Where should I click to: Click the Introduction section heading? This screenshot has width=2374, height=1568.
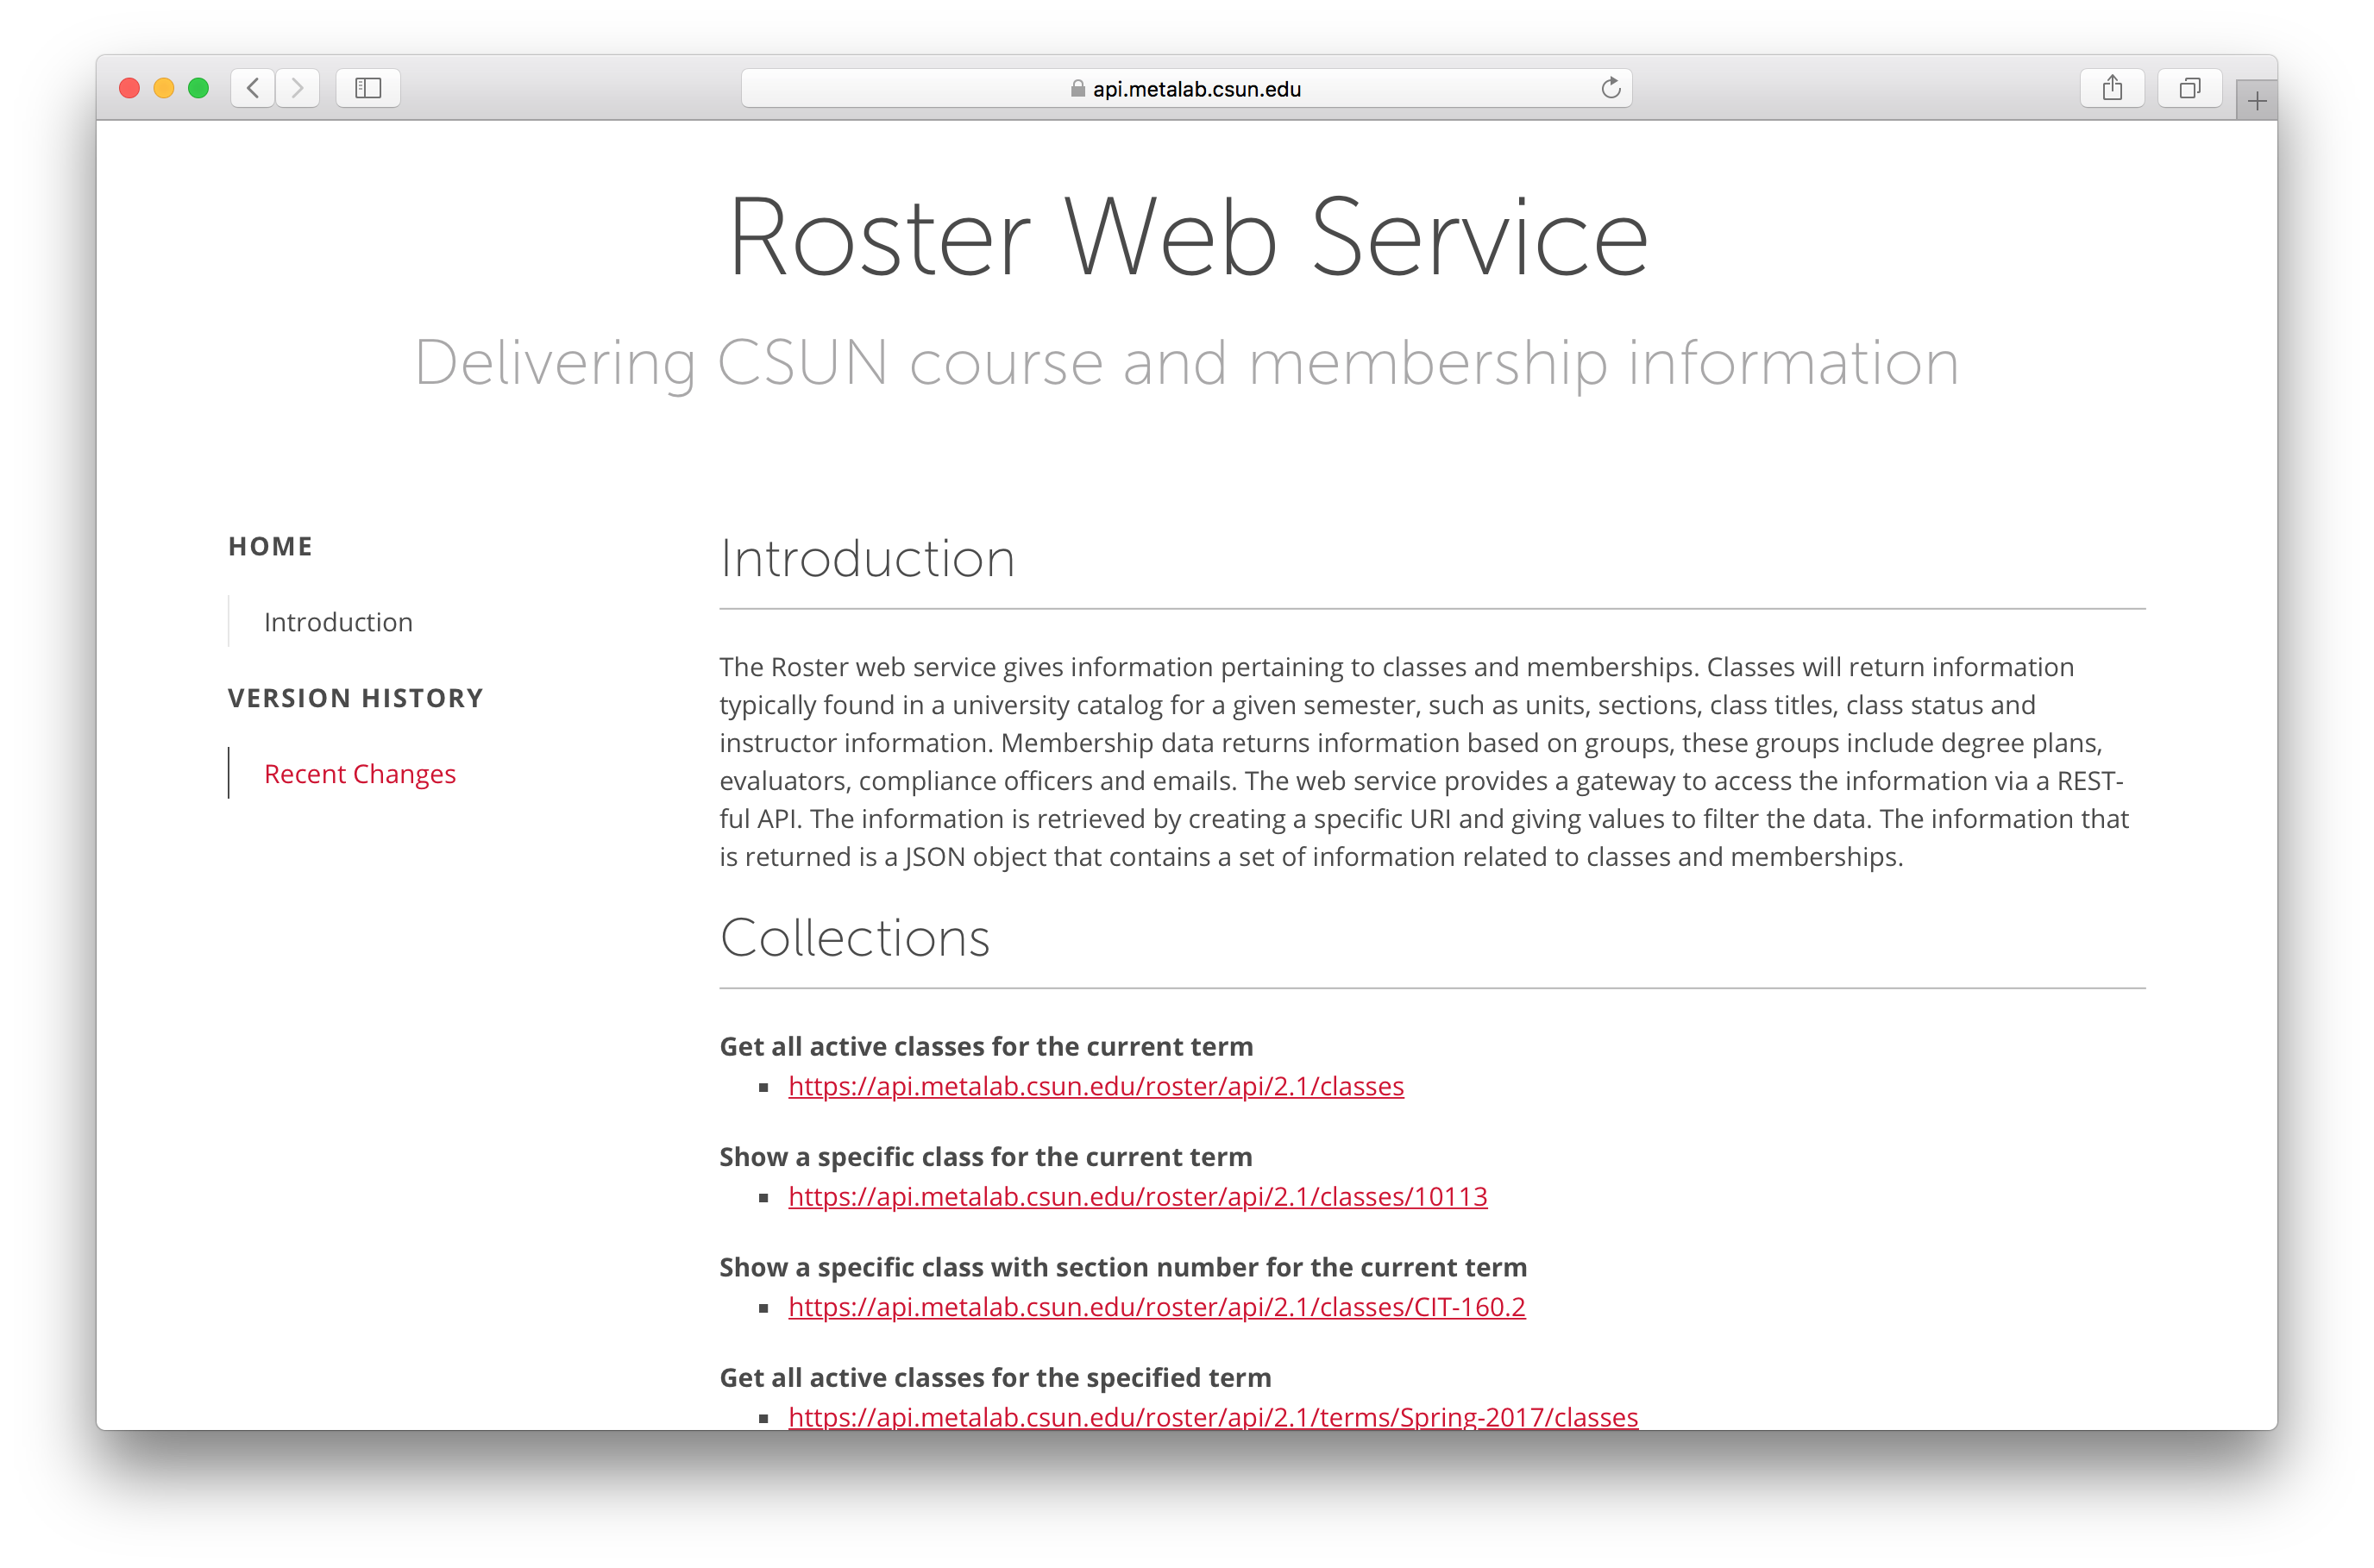pos(867,558)
